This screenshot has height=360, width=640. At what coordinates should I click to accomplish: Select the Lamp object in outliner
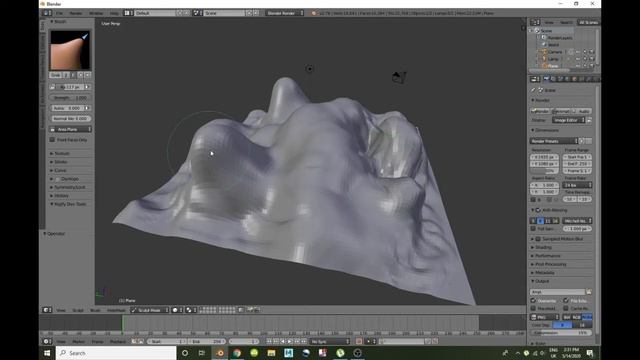coord(553,59)
